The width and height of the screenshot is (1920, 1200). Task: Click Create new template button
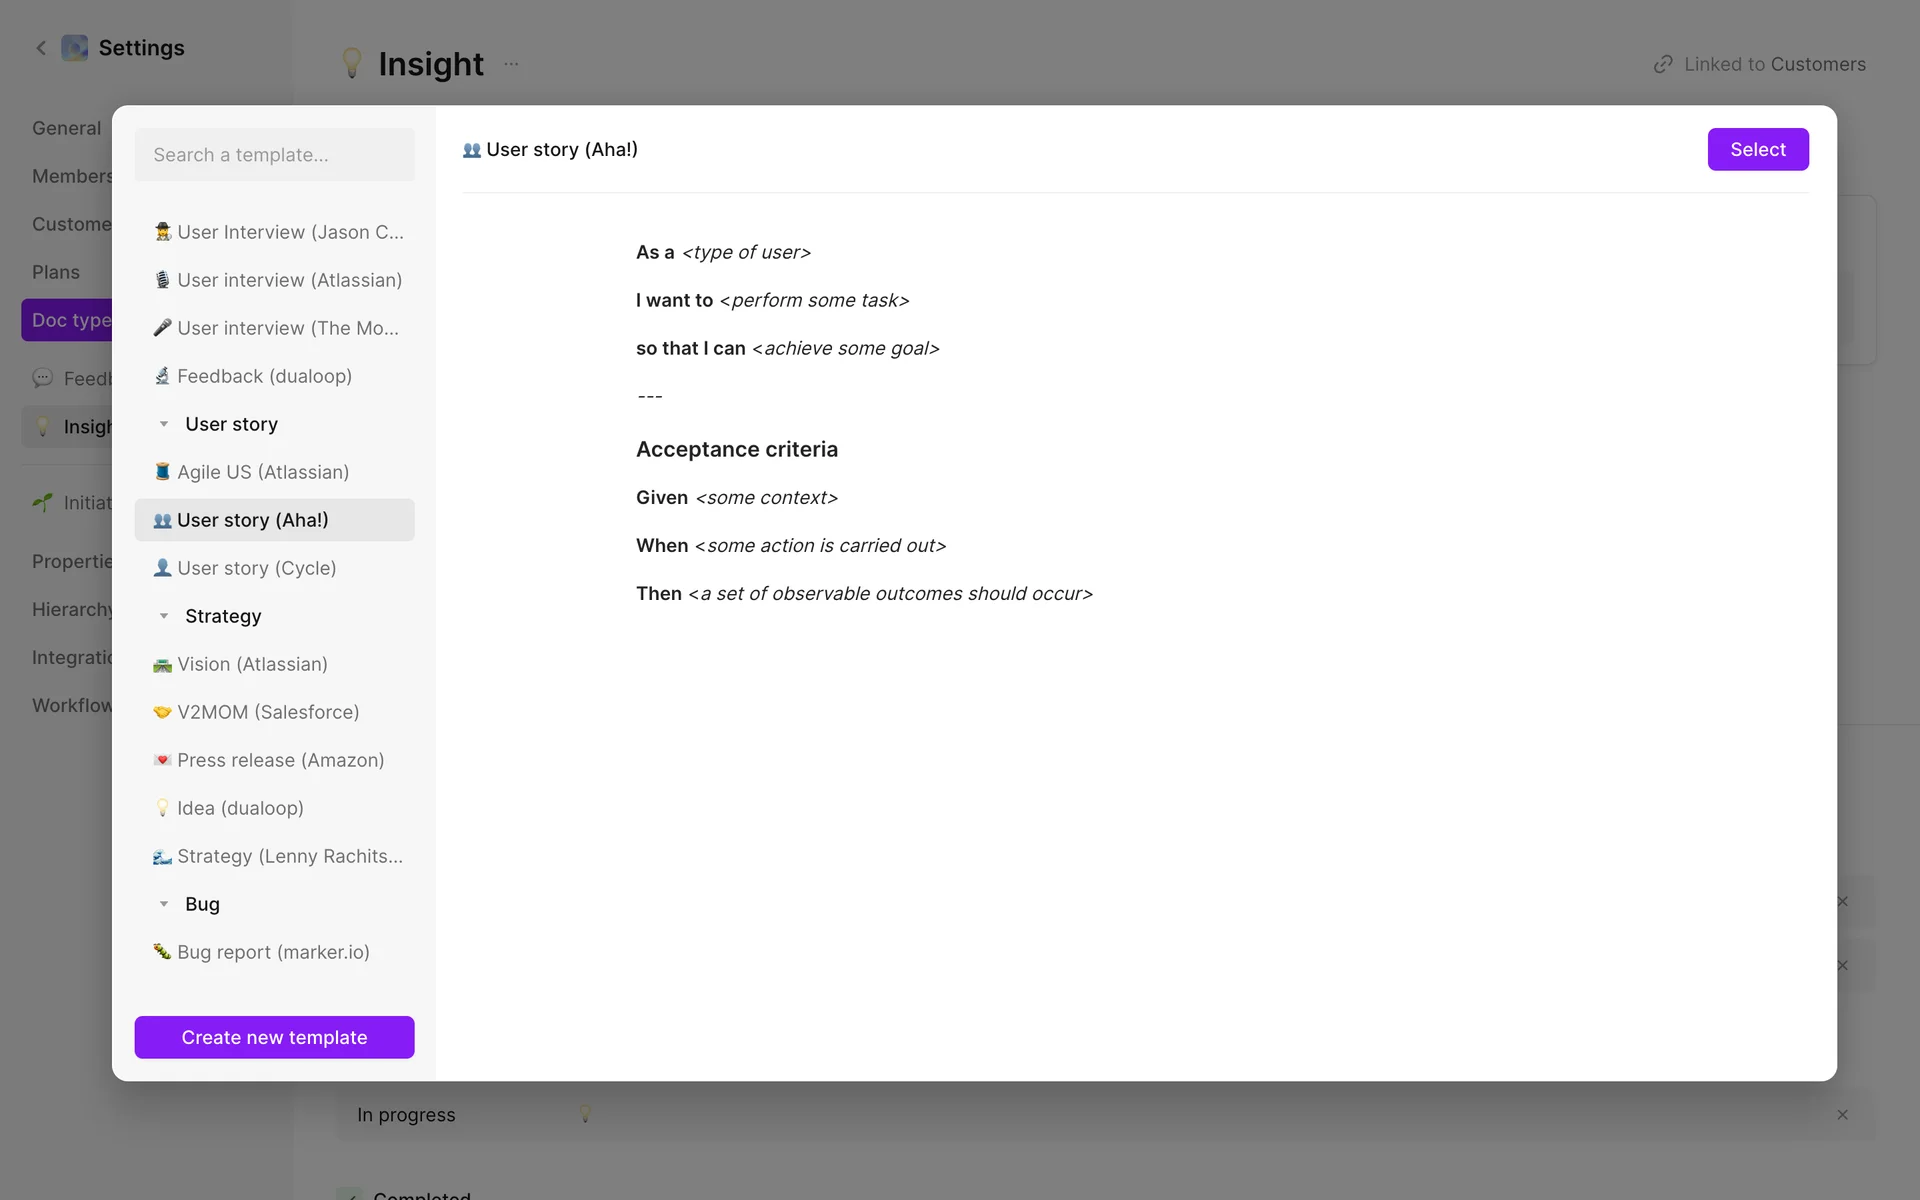[x=274, y=1037]
